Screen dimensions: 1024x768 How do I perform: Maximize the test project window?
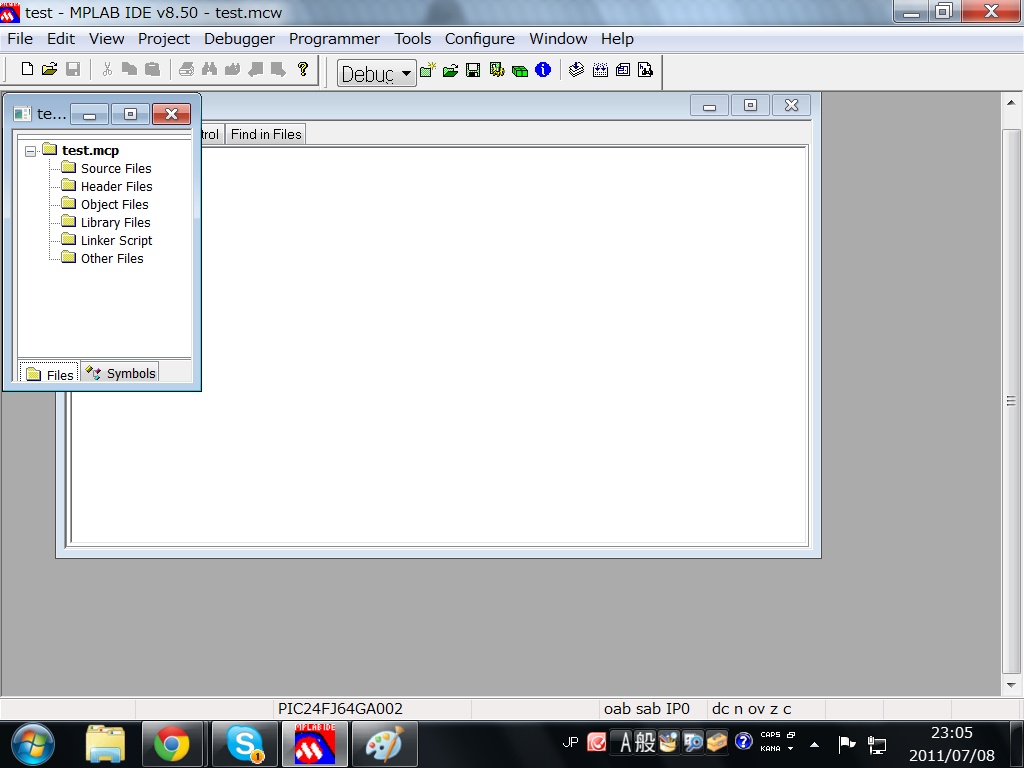pos(131,114)
